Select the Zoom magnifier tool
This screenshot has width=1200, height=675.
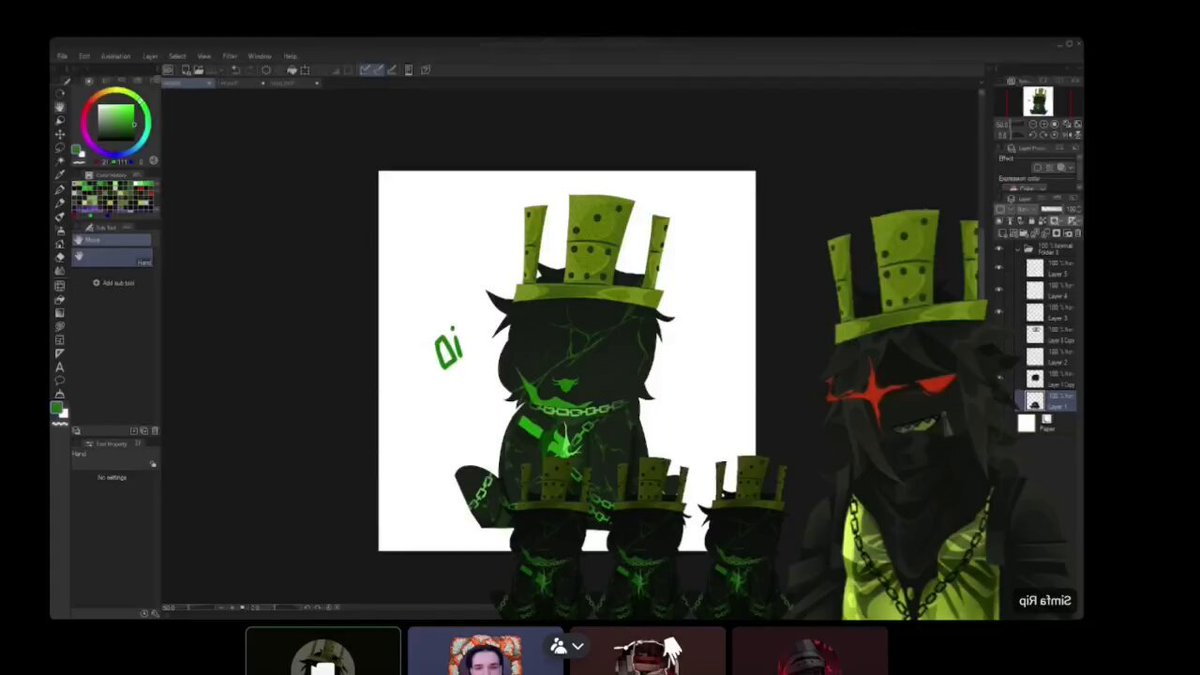click(x=60, y=93)
